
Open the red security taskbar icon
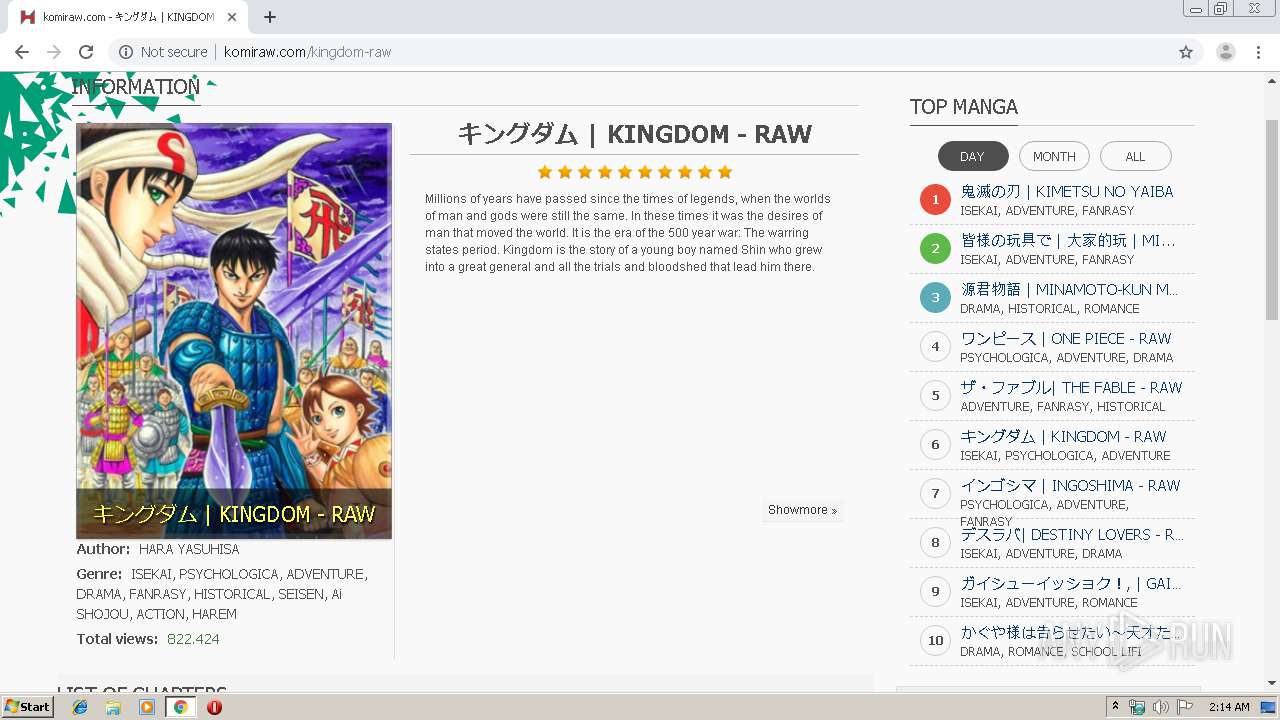(214, 707)
